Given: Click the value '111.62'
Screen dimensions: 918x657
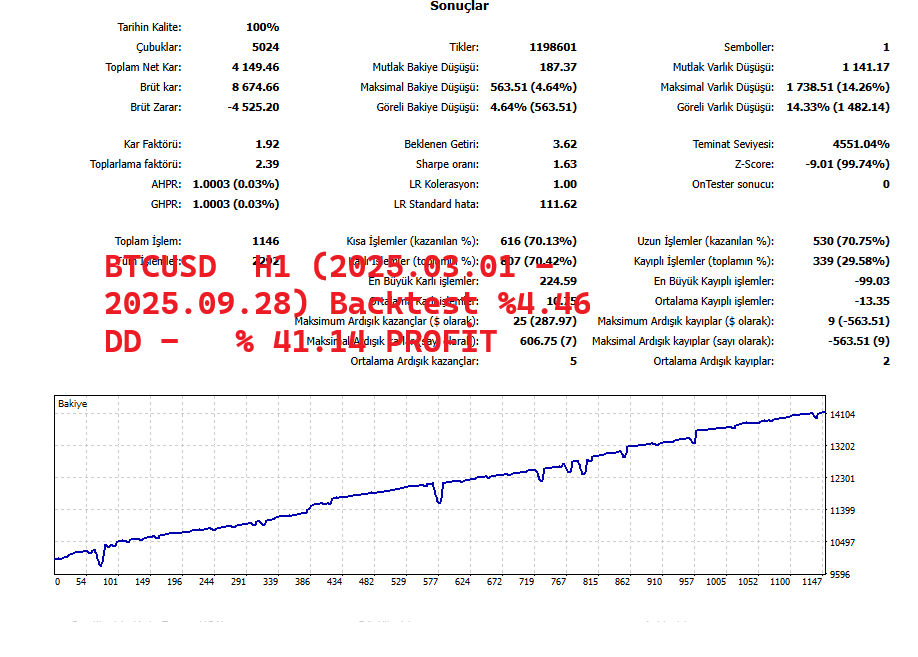Looking at the screenshot, I should 558,204.
